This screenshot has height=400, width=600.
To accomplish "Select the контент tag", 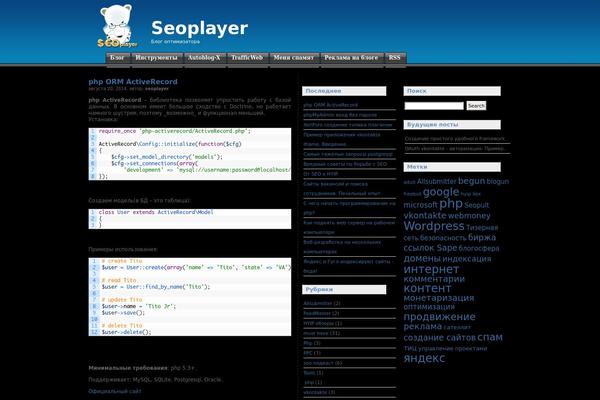I will pos(427,288).
